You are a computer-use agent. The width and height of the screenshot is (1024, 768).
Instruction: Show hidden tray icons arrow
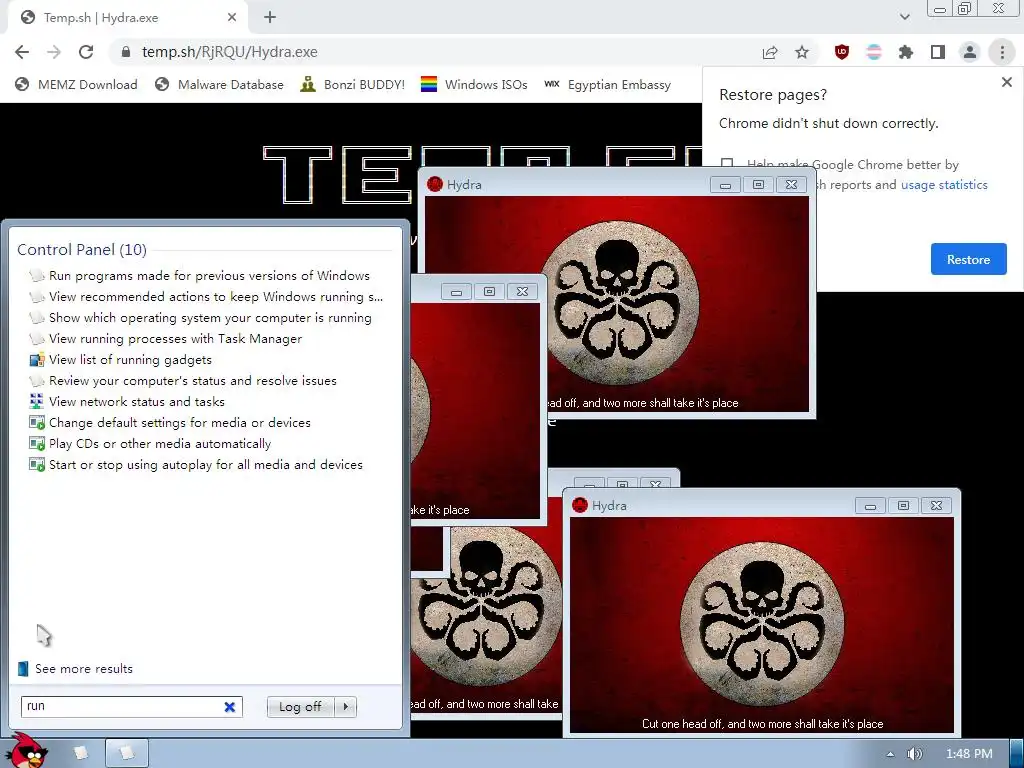pos(889,754)
